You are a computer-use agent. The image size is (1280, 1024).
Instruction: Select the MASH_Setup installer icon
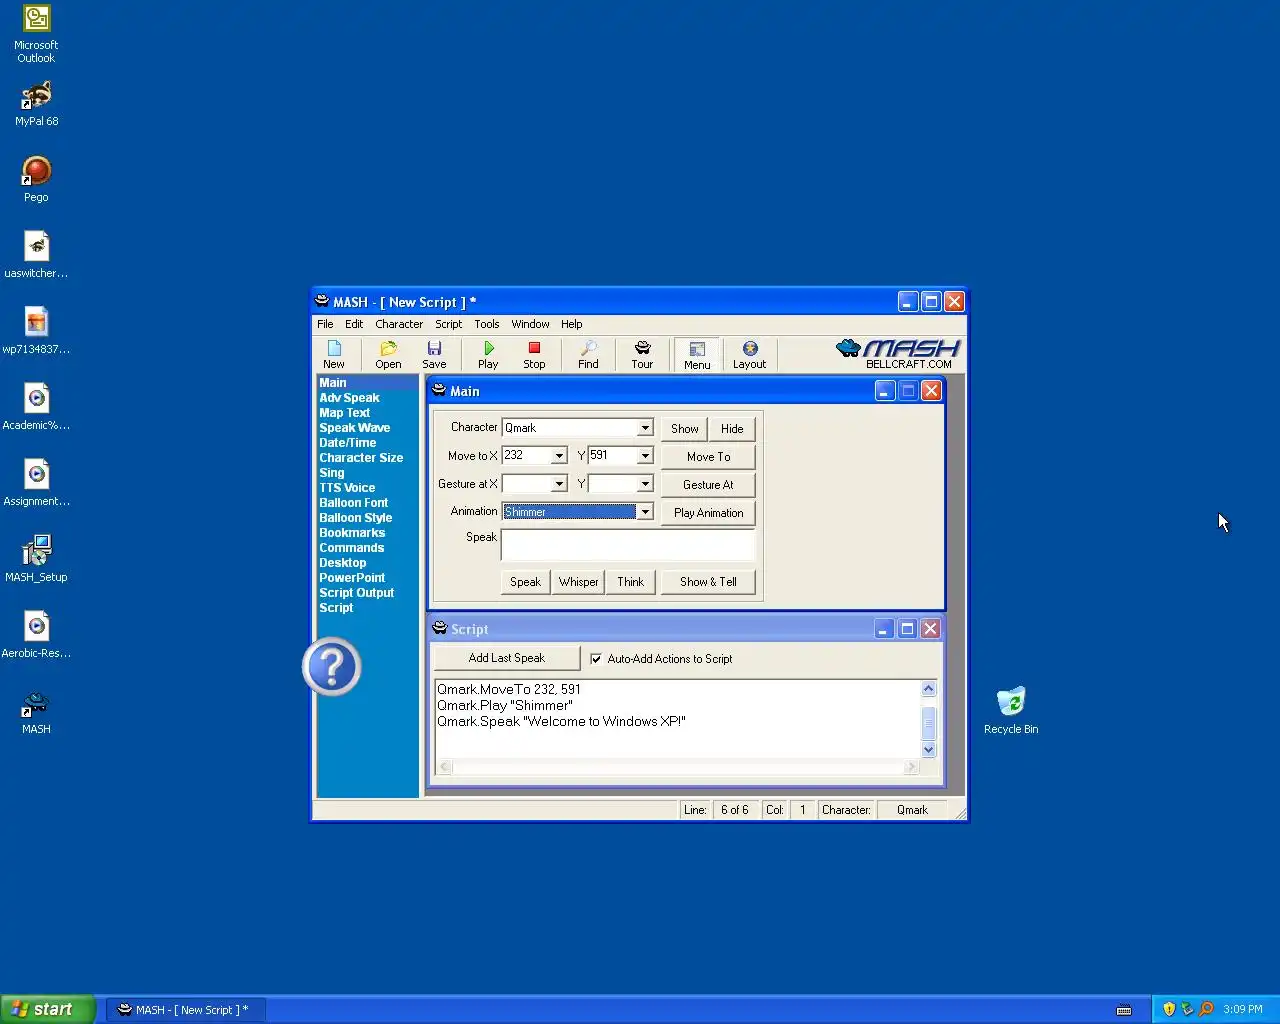(x=36, y=560)
